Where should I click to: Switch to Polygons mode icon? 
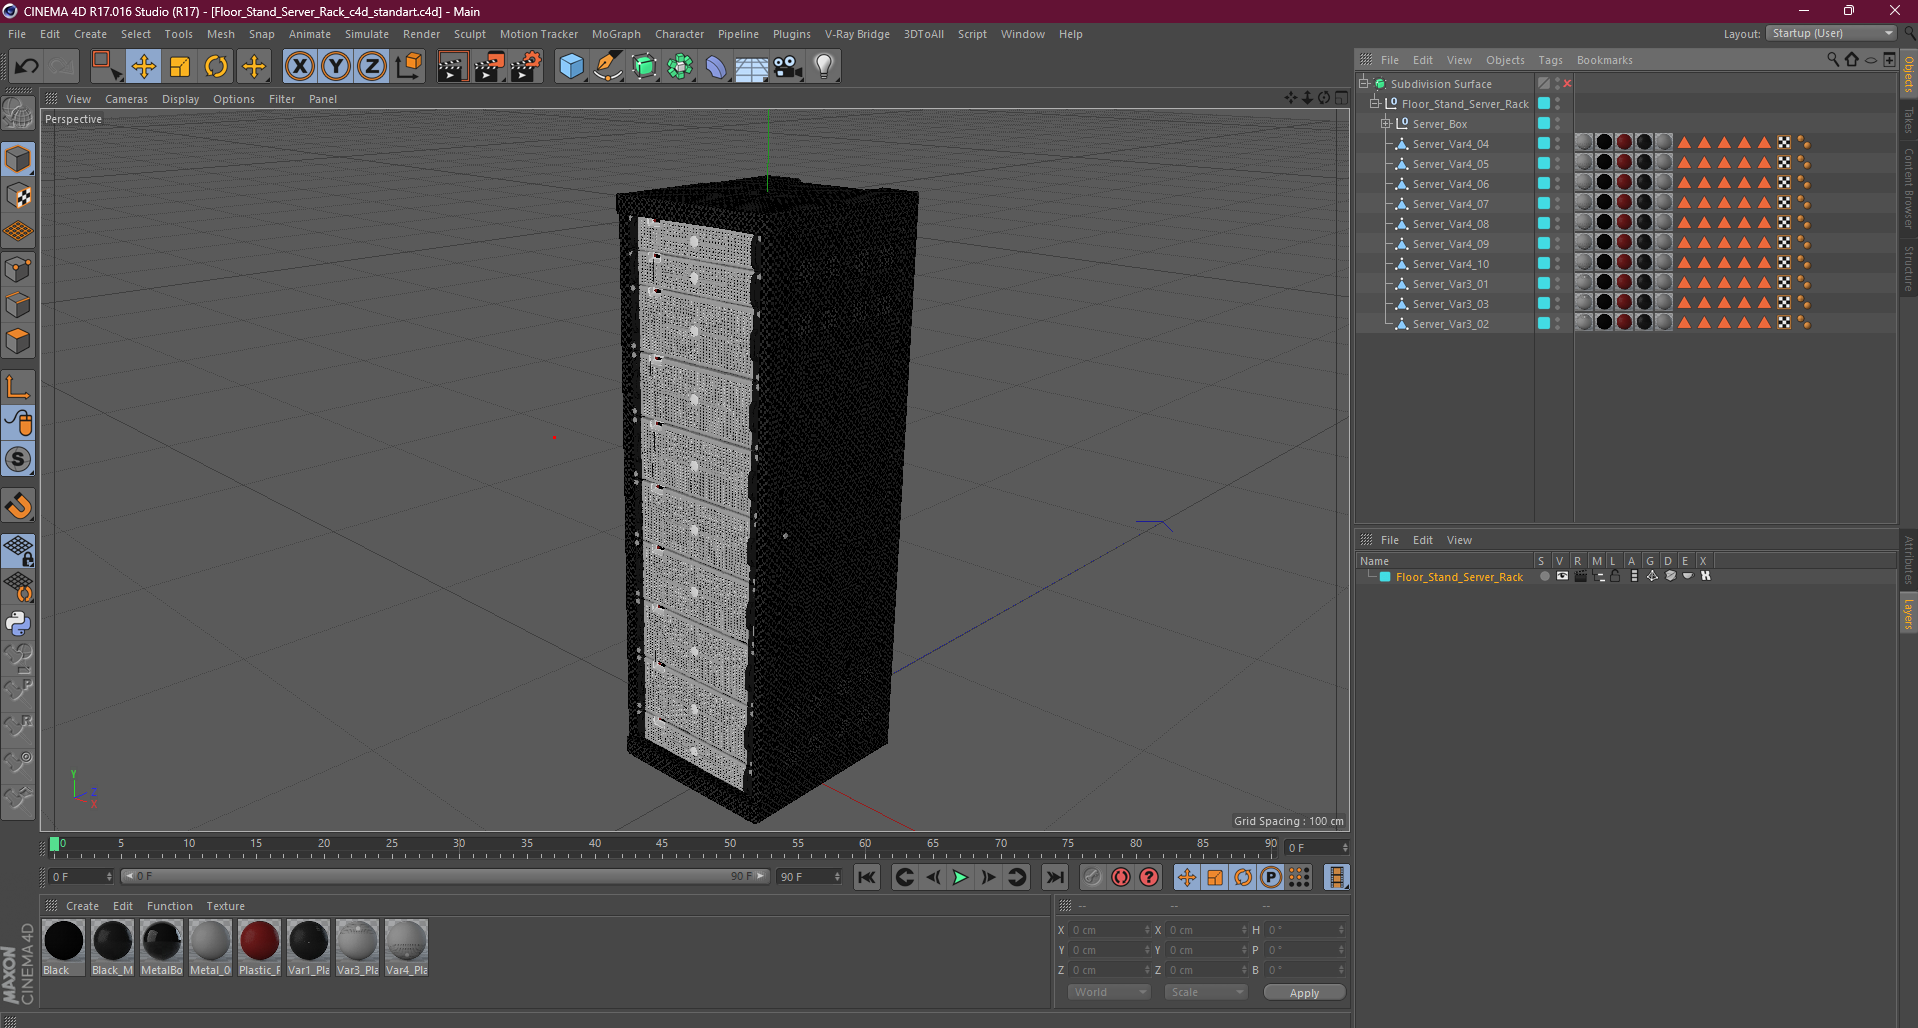pos(18,342)
